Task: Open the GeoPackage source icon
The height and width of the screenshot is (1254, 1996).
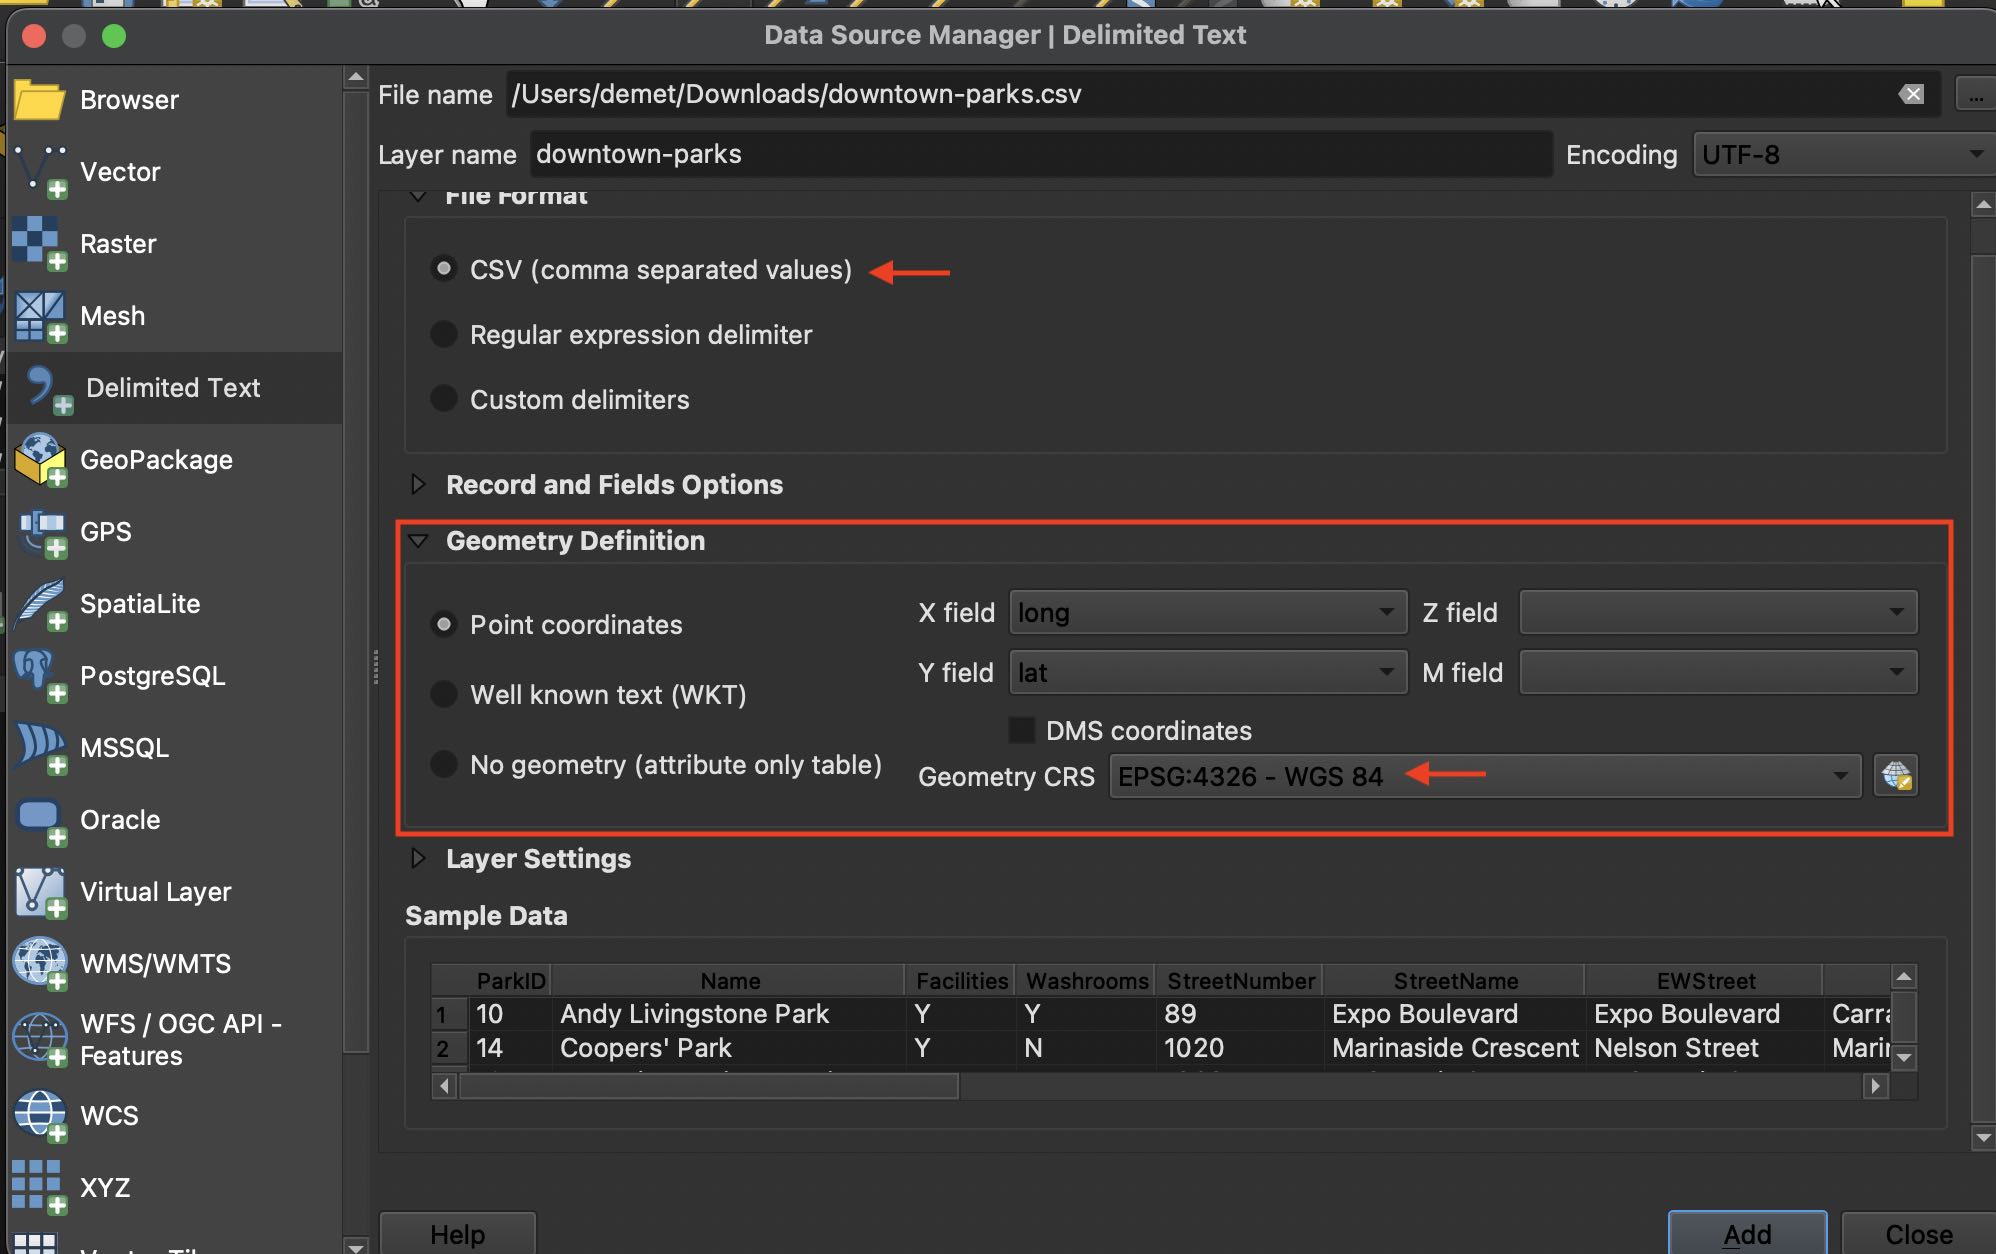Action: click(40, 460)
